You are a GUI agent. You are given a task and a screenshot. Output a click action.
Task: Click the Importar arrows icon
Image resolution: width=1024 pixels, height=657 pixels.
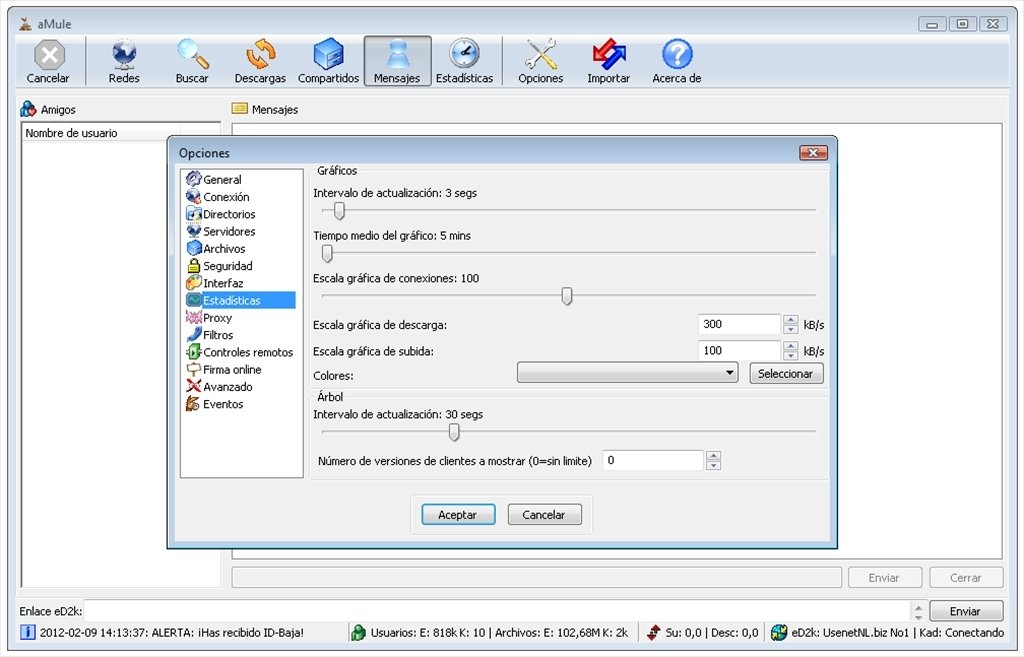[609, 61]
